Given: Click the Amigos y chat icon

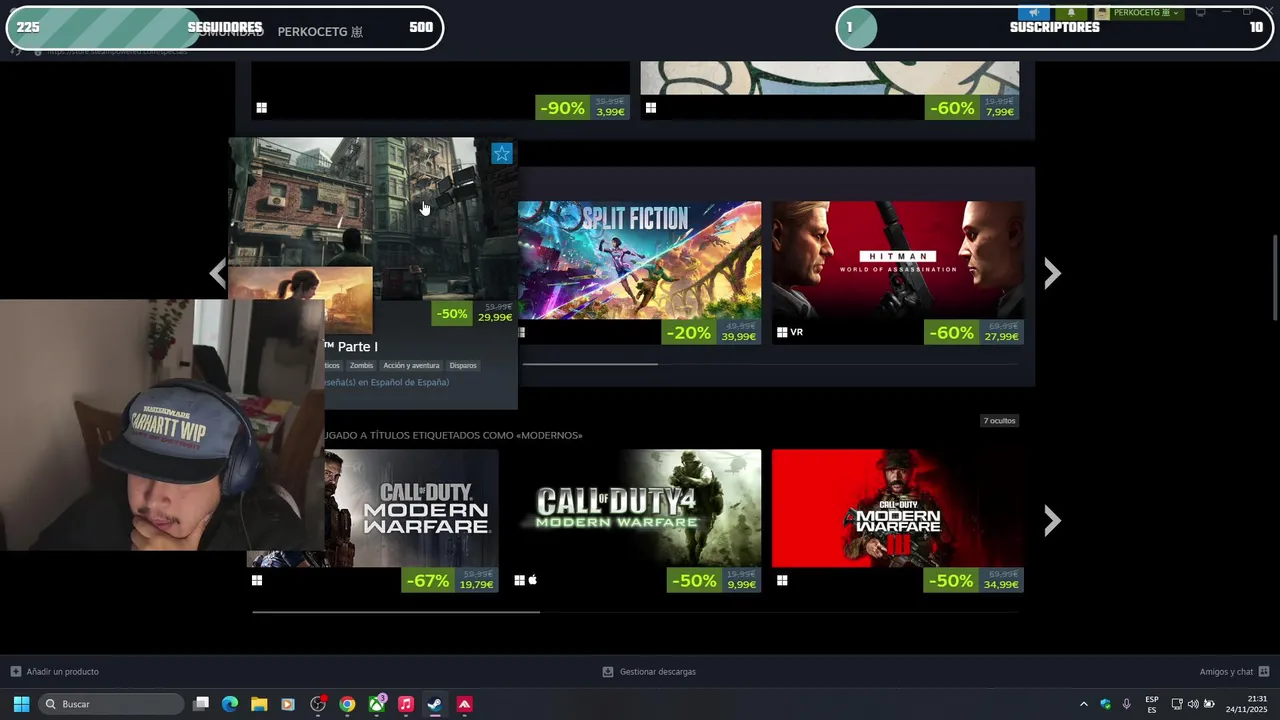Looking at the screenshot, I should [1264, 672].
